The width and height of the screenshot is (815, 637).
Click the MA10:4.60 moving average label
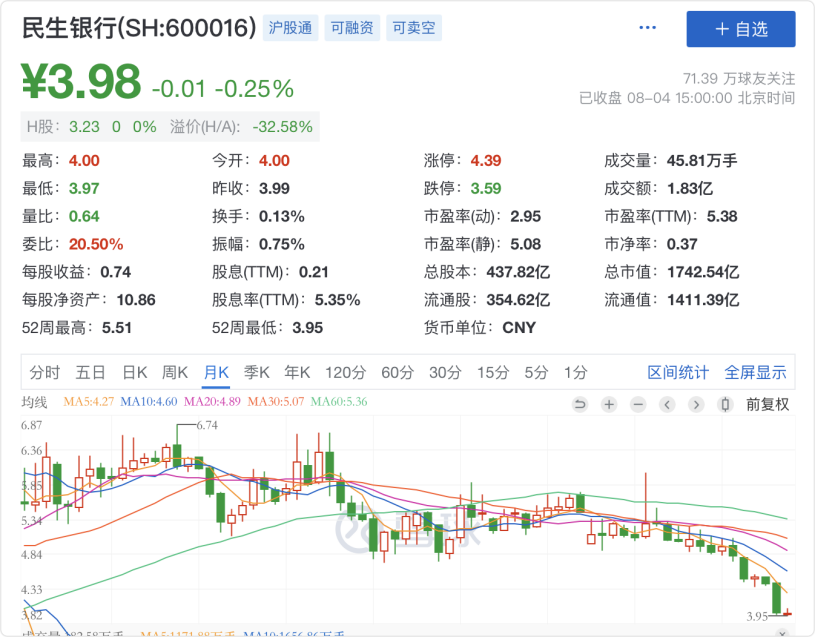[149, 402]
